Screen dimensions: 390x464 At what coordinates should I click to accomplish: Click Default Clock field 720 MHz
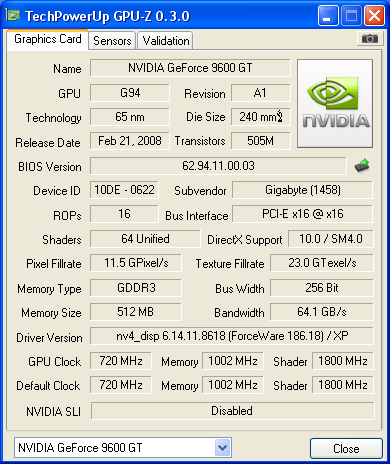(121, 385)
